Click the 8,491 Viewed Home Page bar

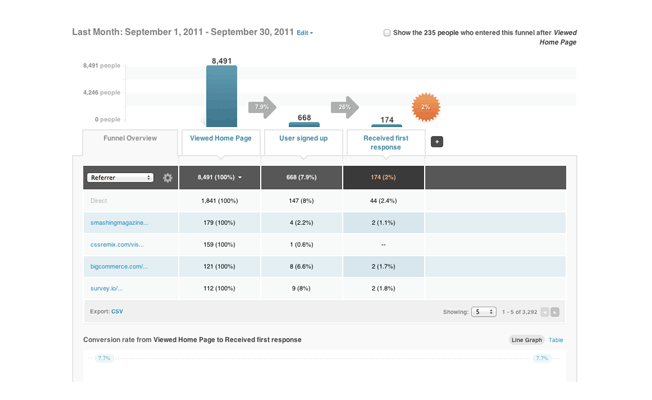tap(222, 96)
